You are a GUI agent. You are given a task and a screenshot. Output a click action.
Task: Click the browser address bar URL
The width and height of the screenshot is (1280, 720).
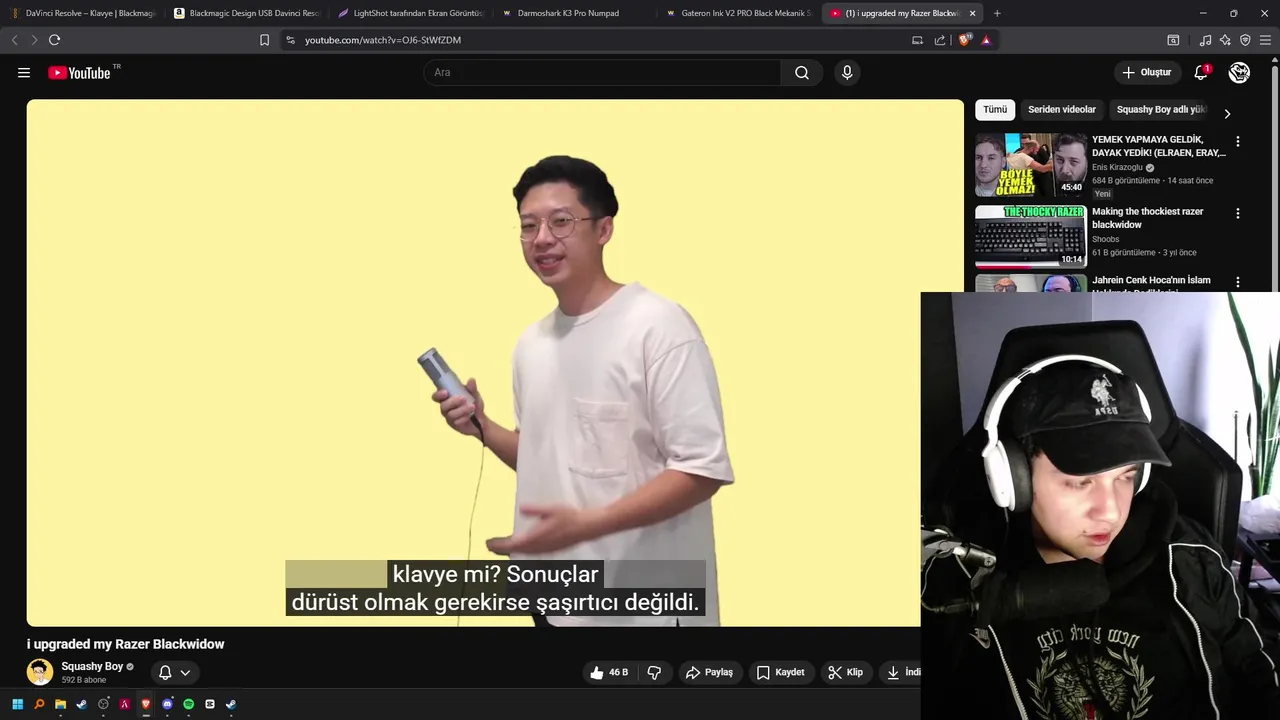[x=383, y=40]
